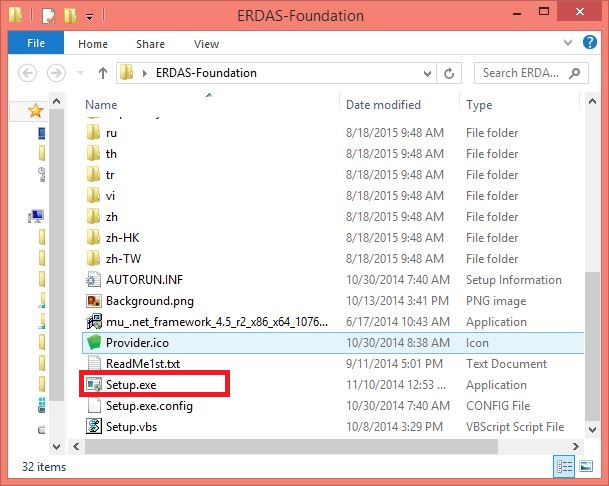This screenshot has height=486, width=609.
Task: Expand the ribbon with the chevron
Action: 568,42
